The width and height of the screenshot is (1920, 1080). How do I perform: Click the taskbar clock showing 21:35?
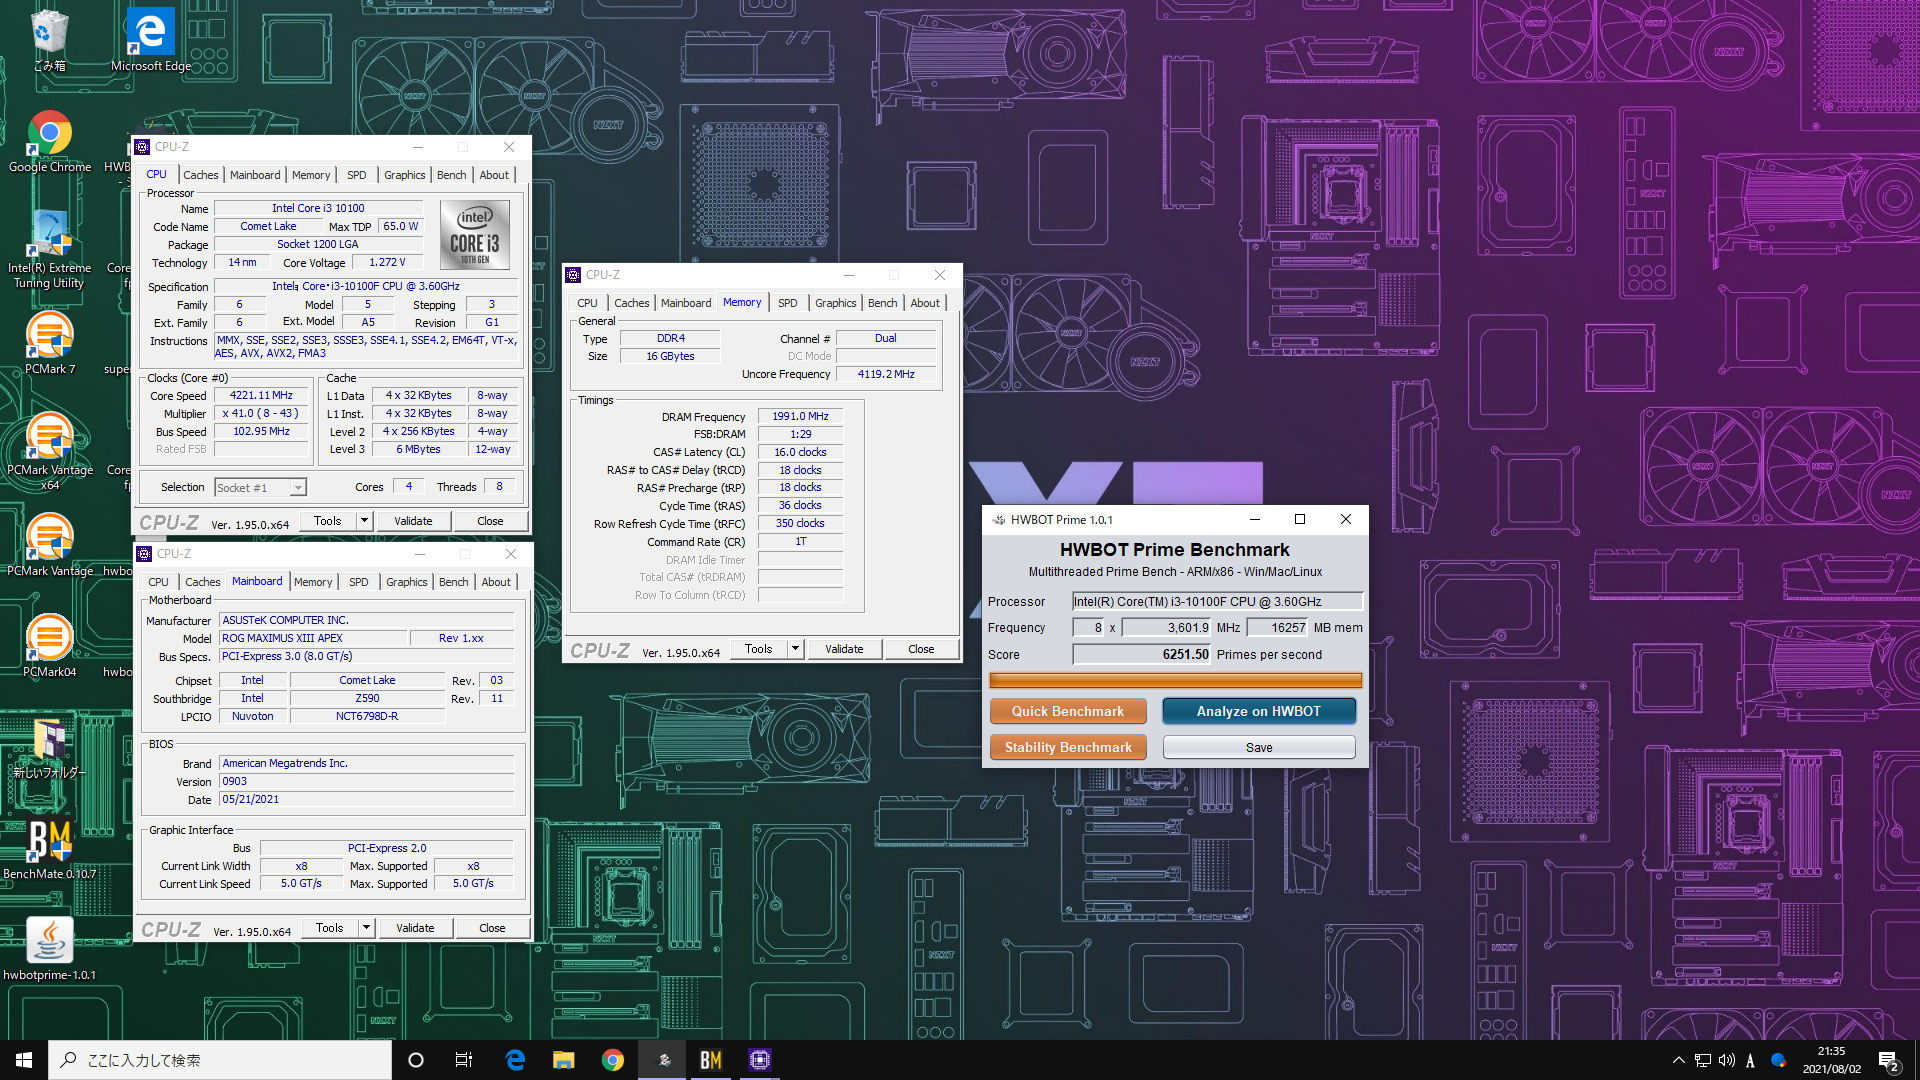[1831, 1060]
